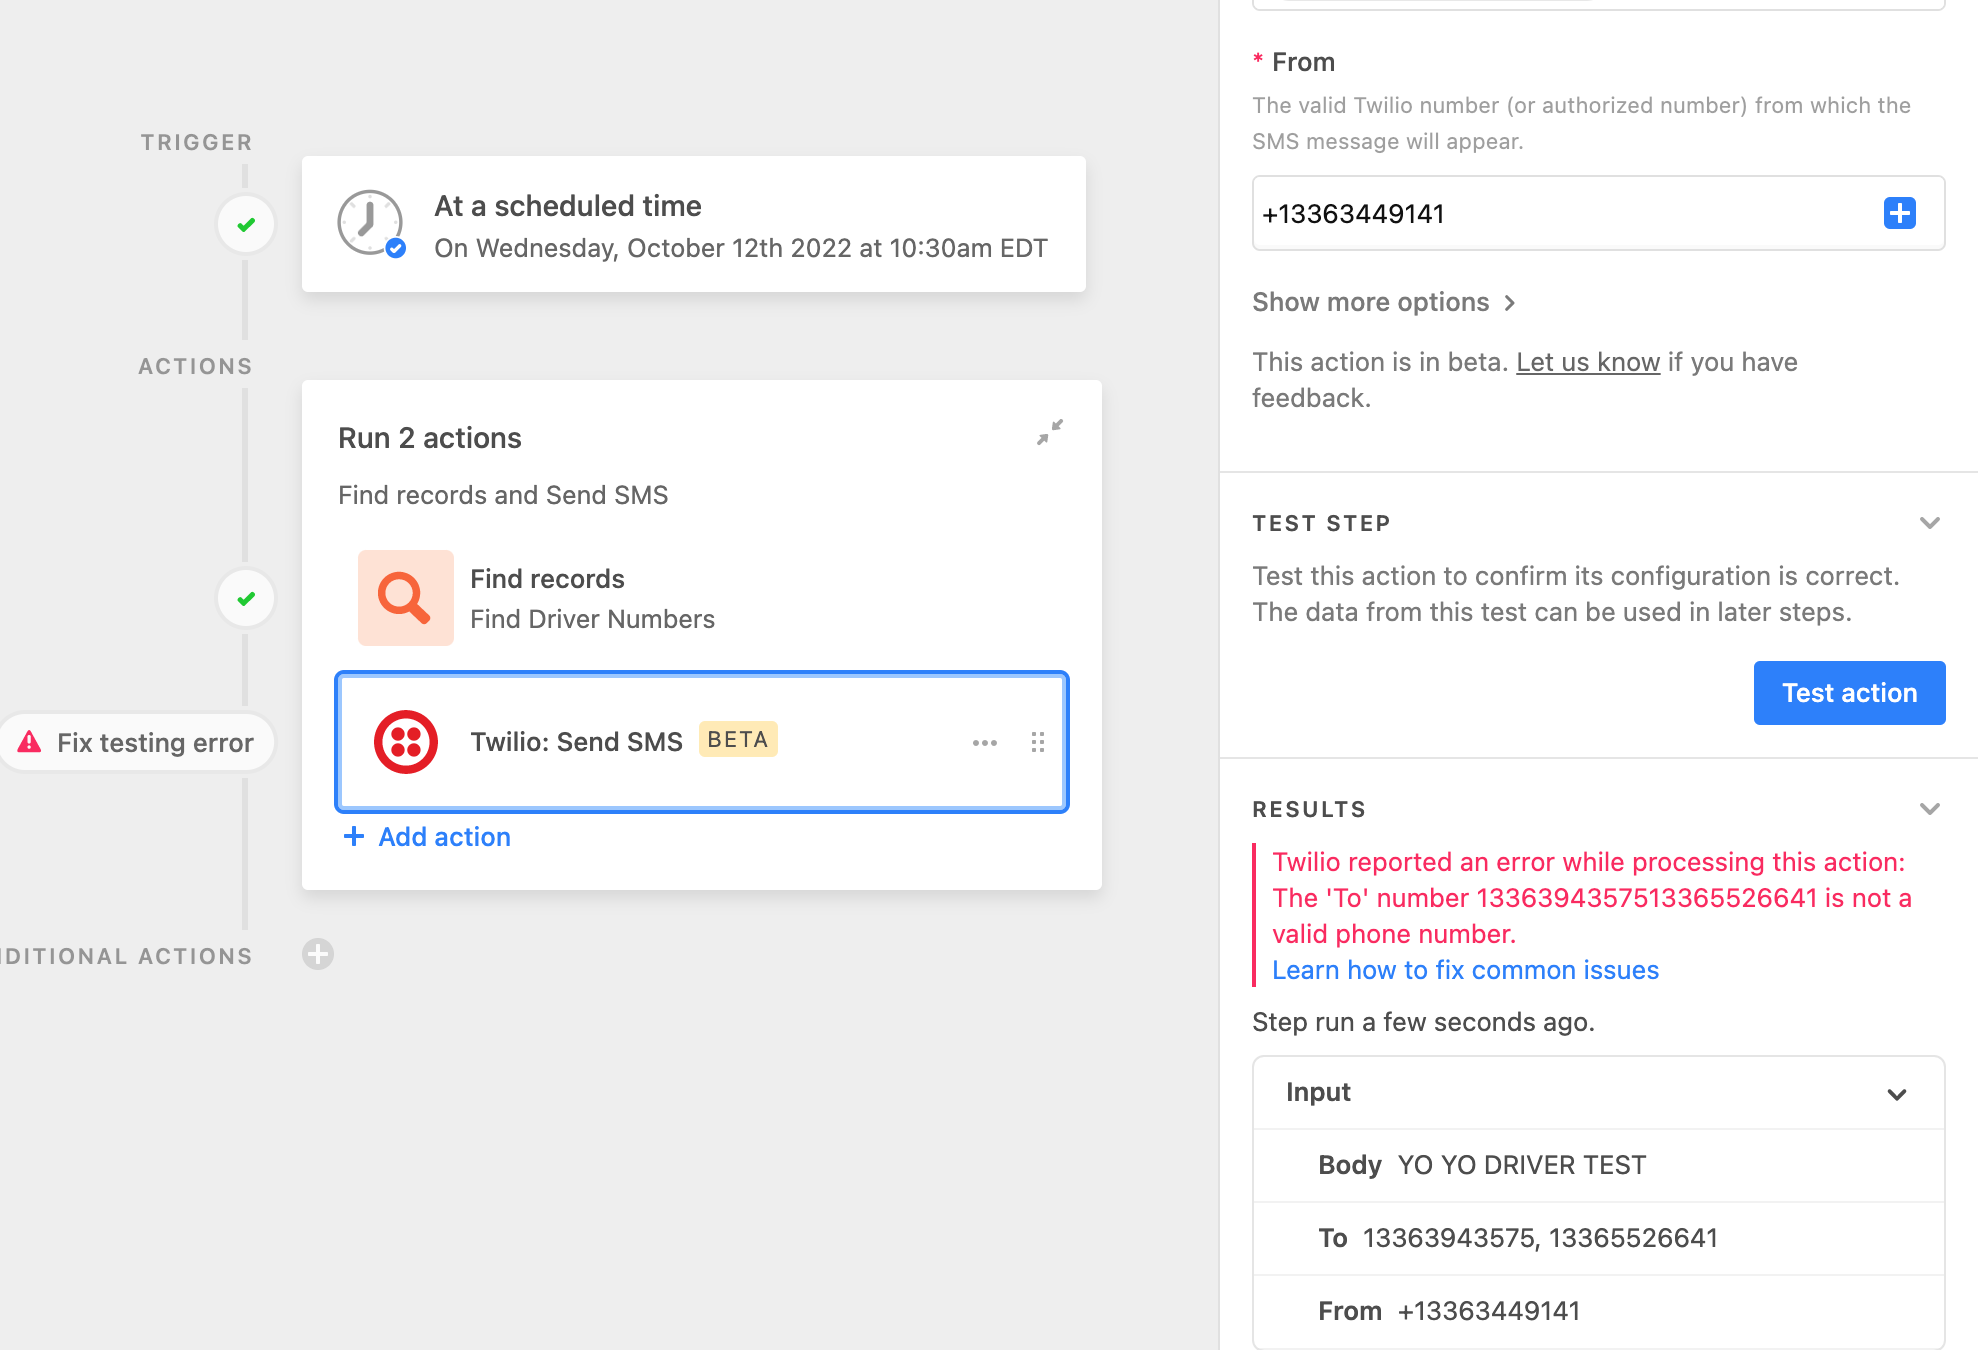Click the BETA badge on Twilio step
Viewport: 1978px width, 1350px height.
[x=738, y=740]
